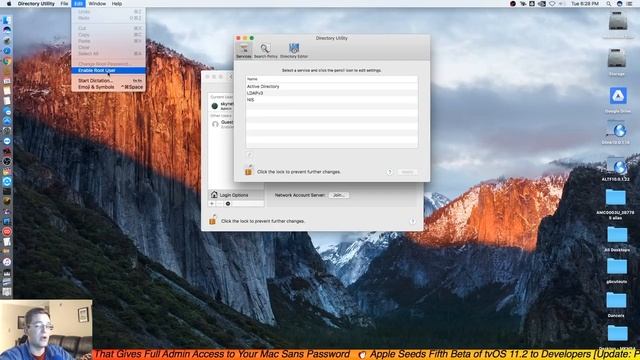Open Notification Center from the menu bar
Screen dimensions: 640x360
click(x=629, y=4)
